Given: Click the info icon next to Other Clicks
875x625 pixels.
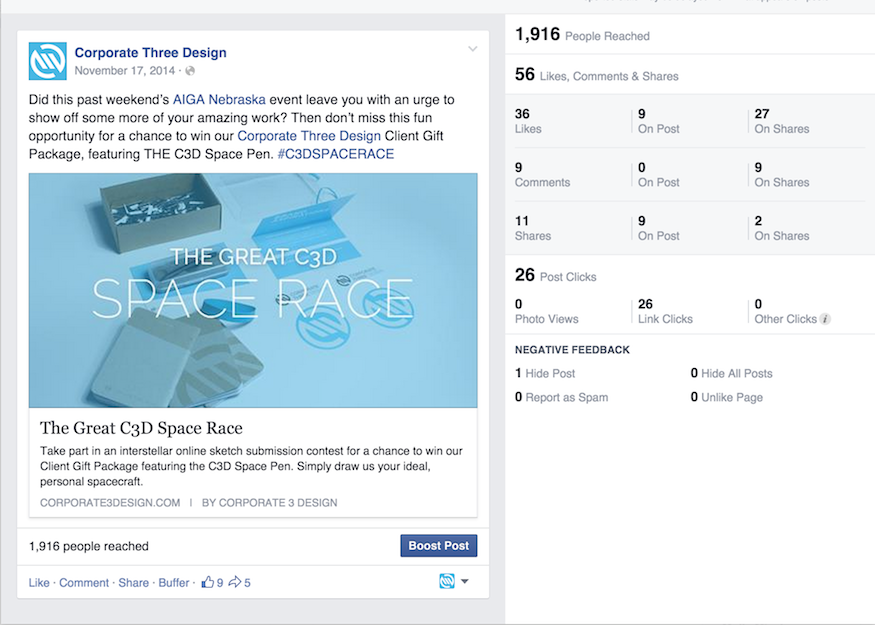Looking at the screenshot, I should click(825, 319).
